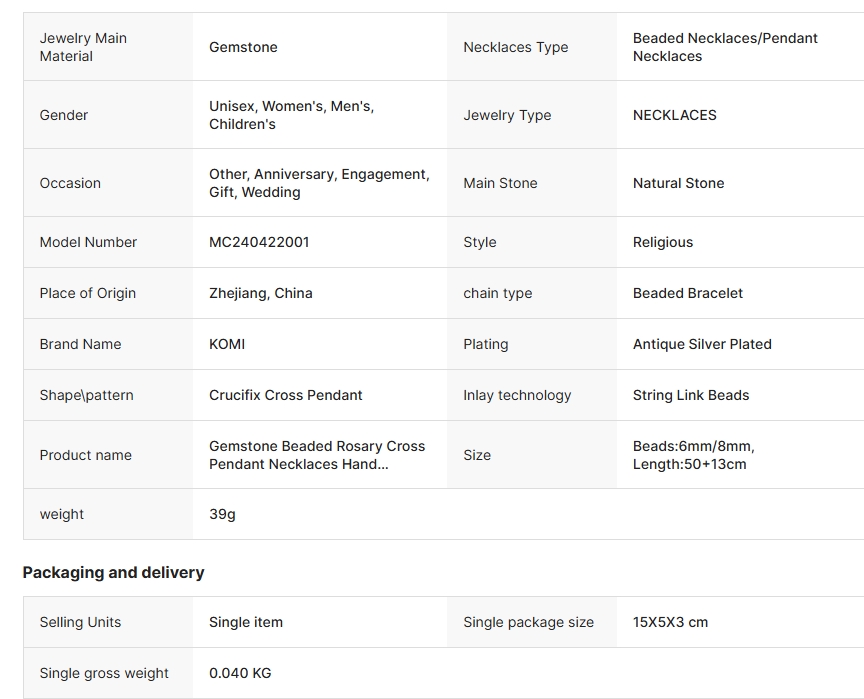The width and height of the screenshot is (864, 699).
Task: Click the 'Zhejiang, China' origin value
Action: 261,293
